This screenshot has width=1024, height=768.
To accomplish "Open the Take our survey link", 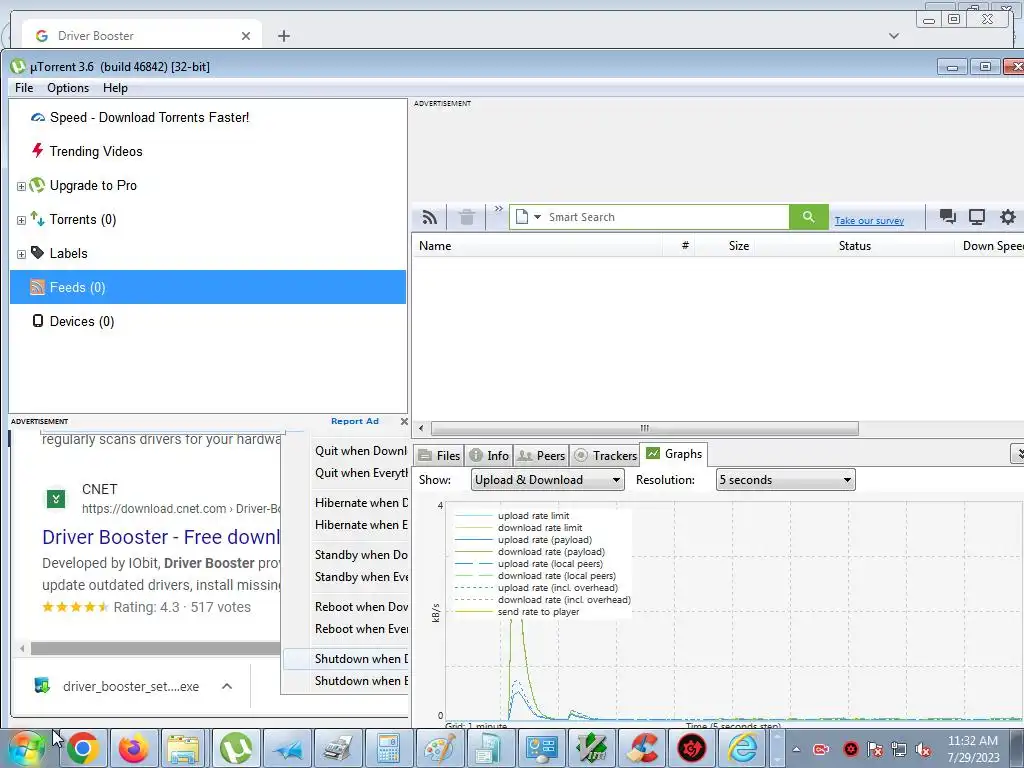I will tap(869, 221).
